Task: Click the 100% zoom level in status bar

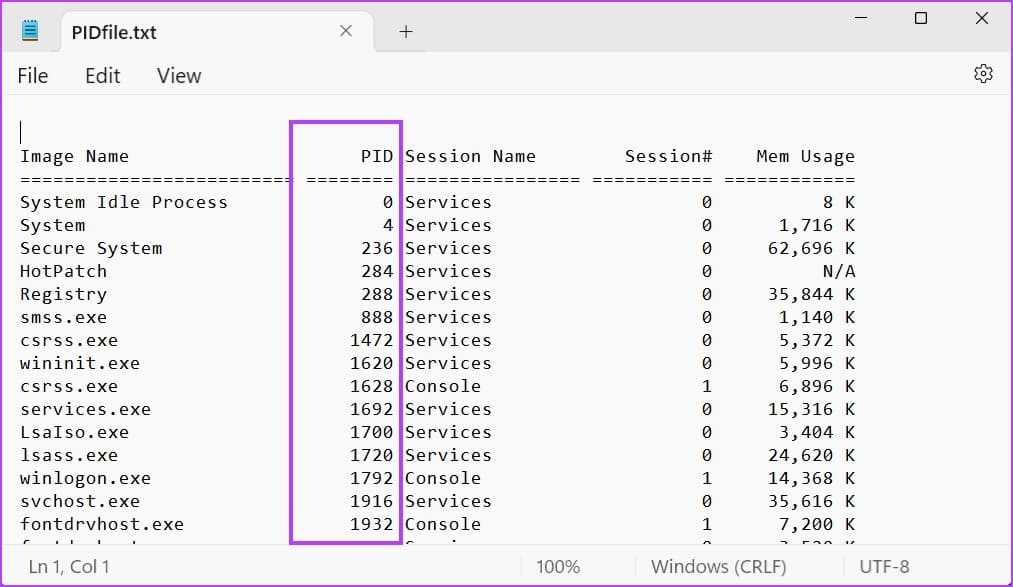Action: click(558, 567)
